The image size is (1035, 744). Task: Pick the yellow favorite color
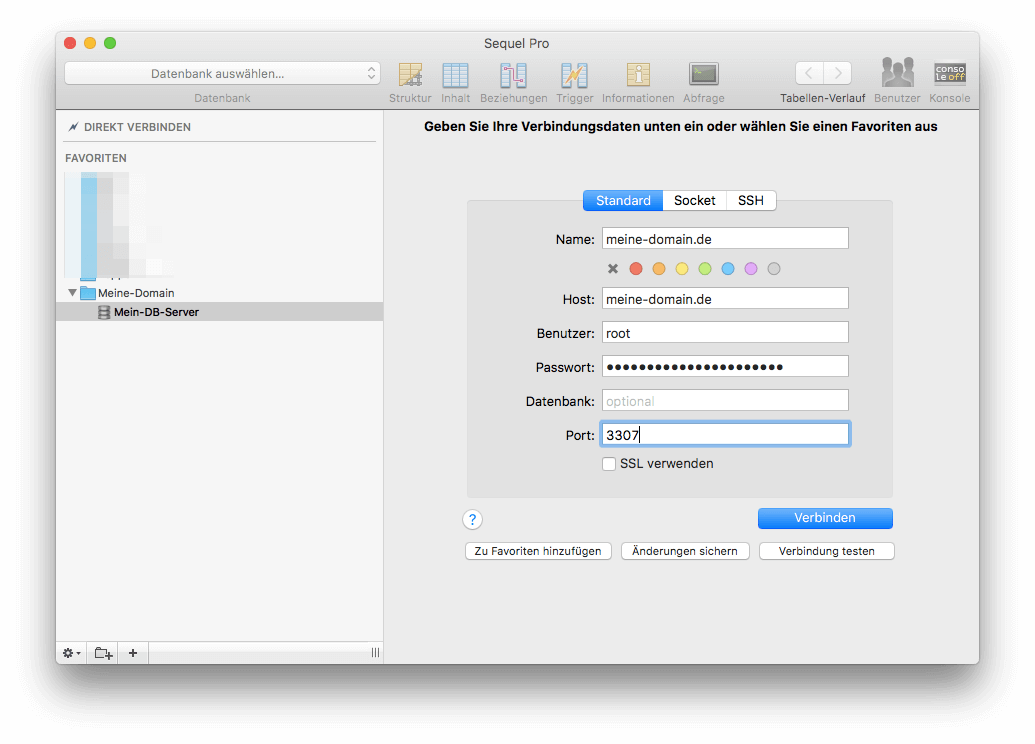pos(682,269)
